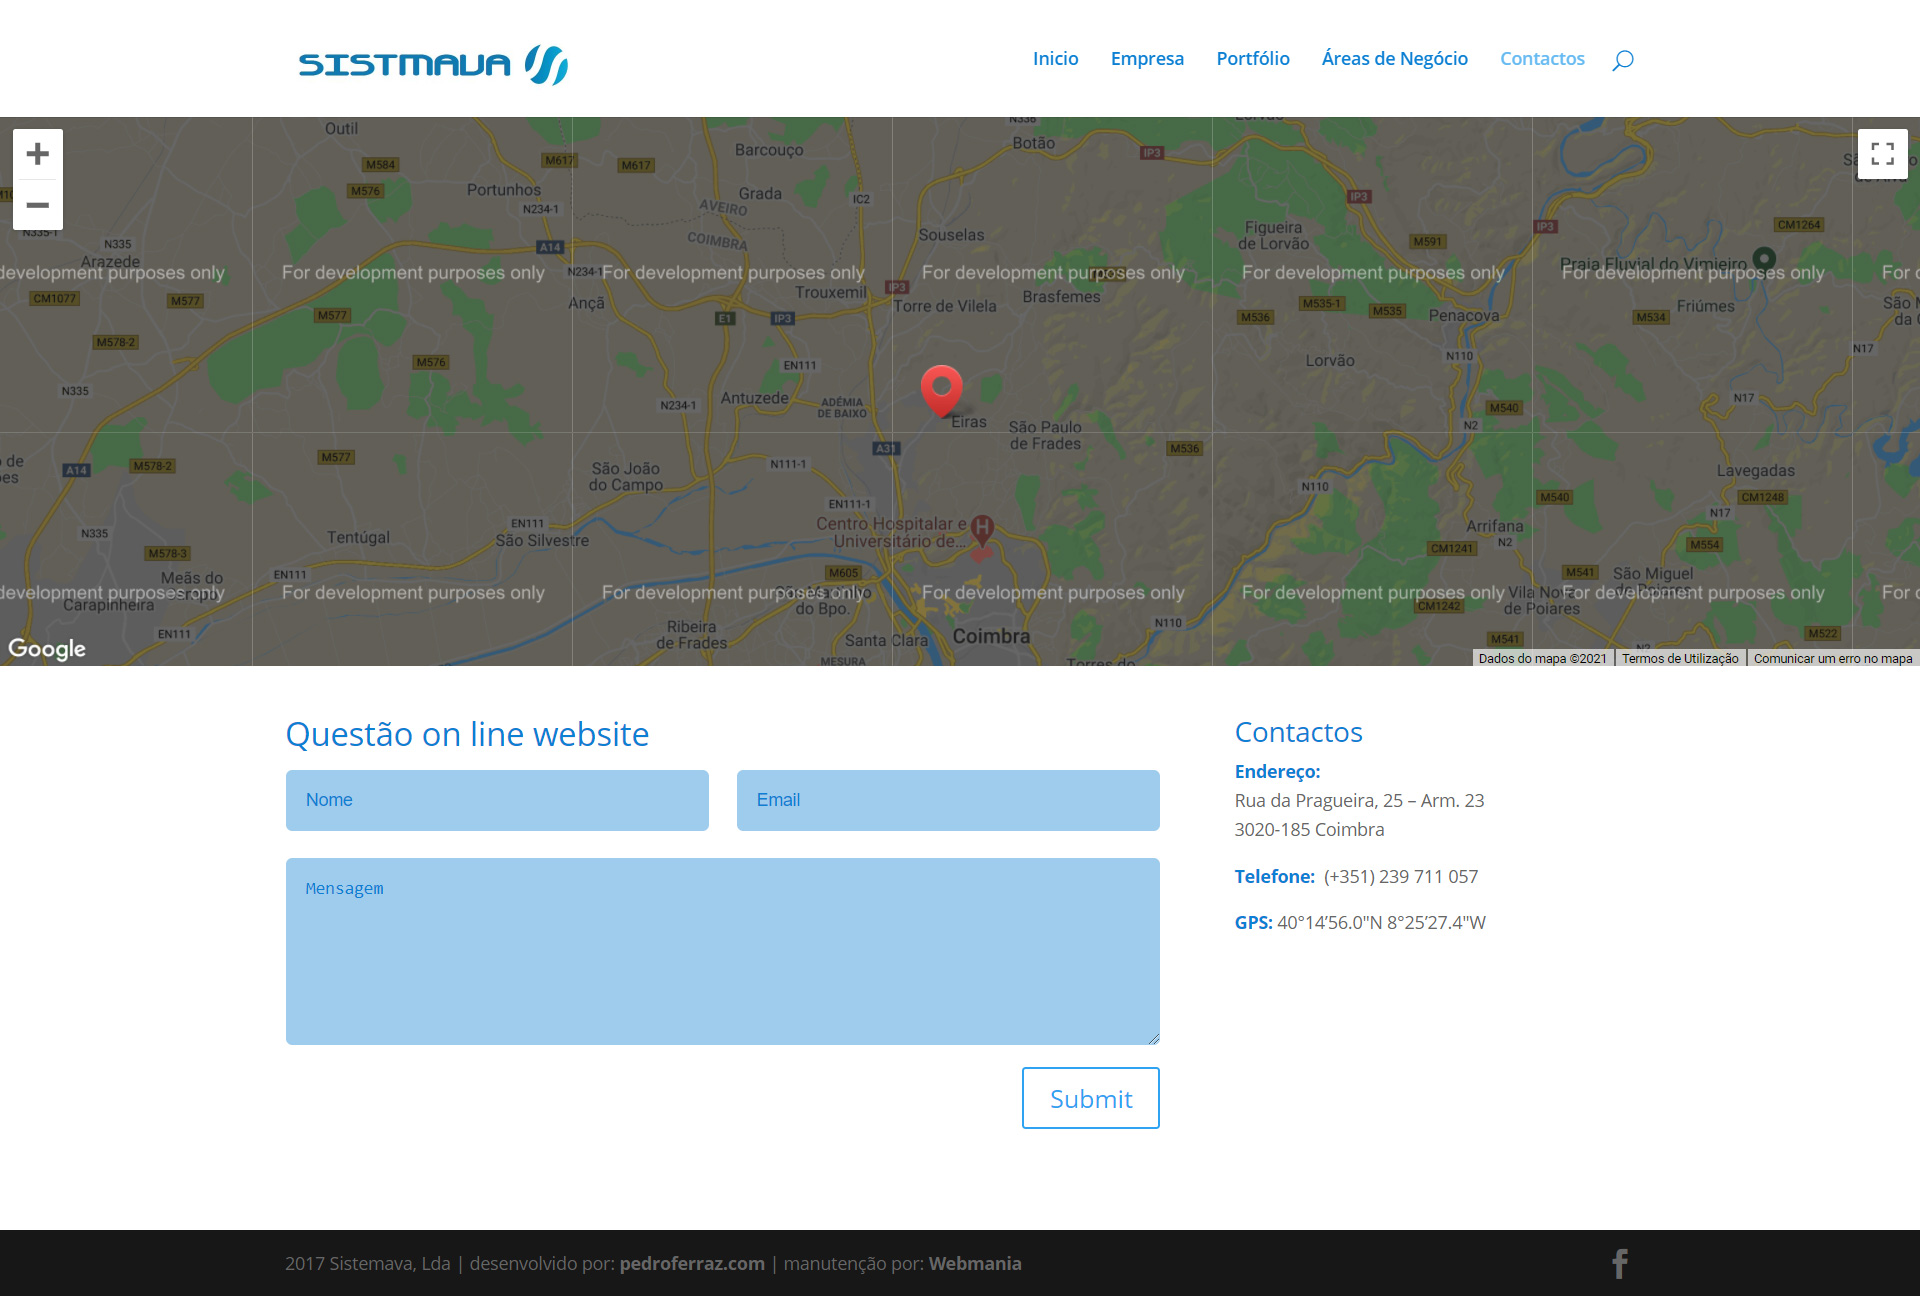
Task: Open the pedroferraz.com footer link
Action: [692, 1263]
